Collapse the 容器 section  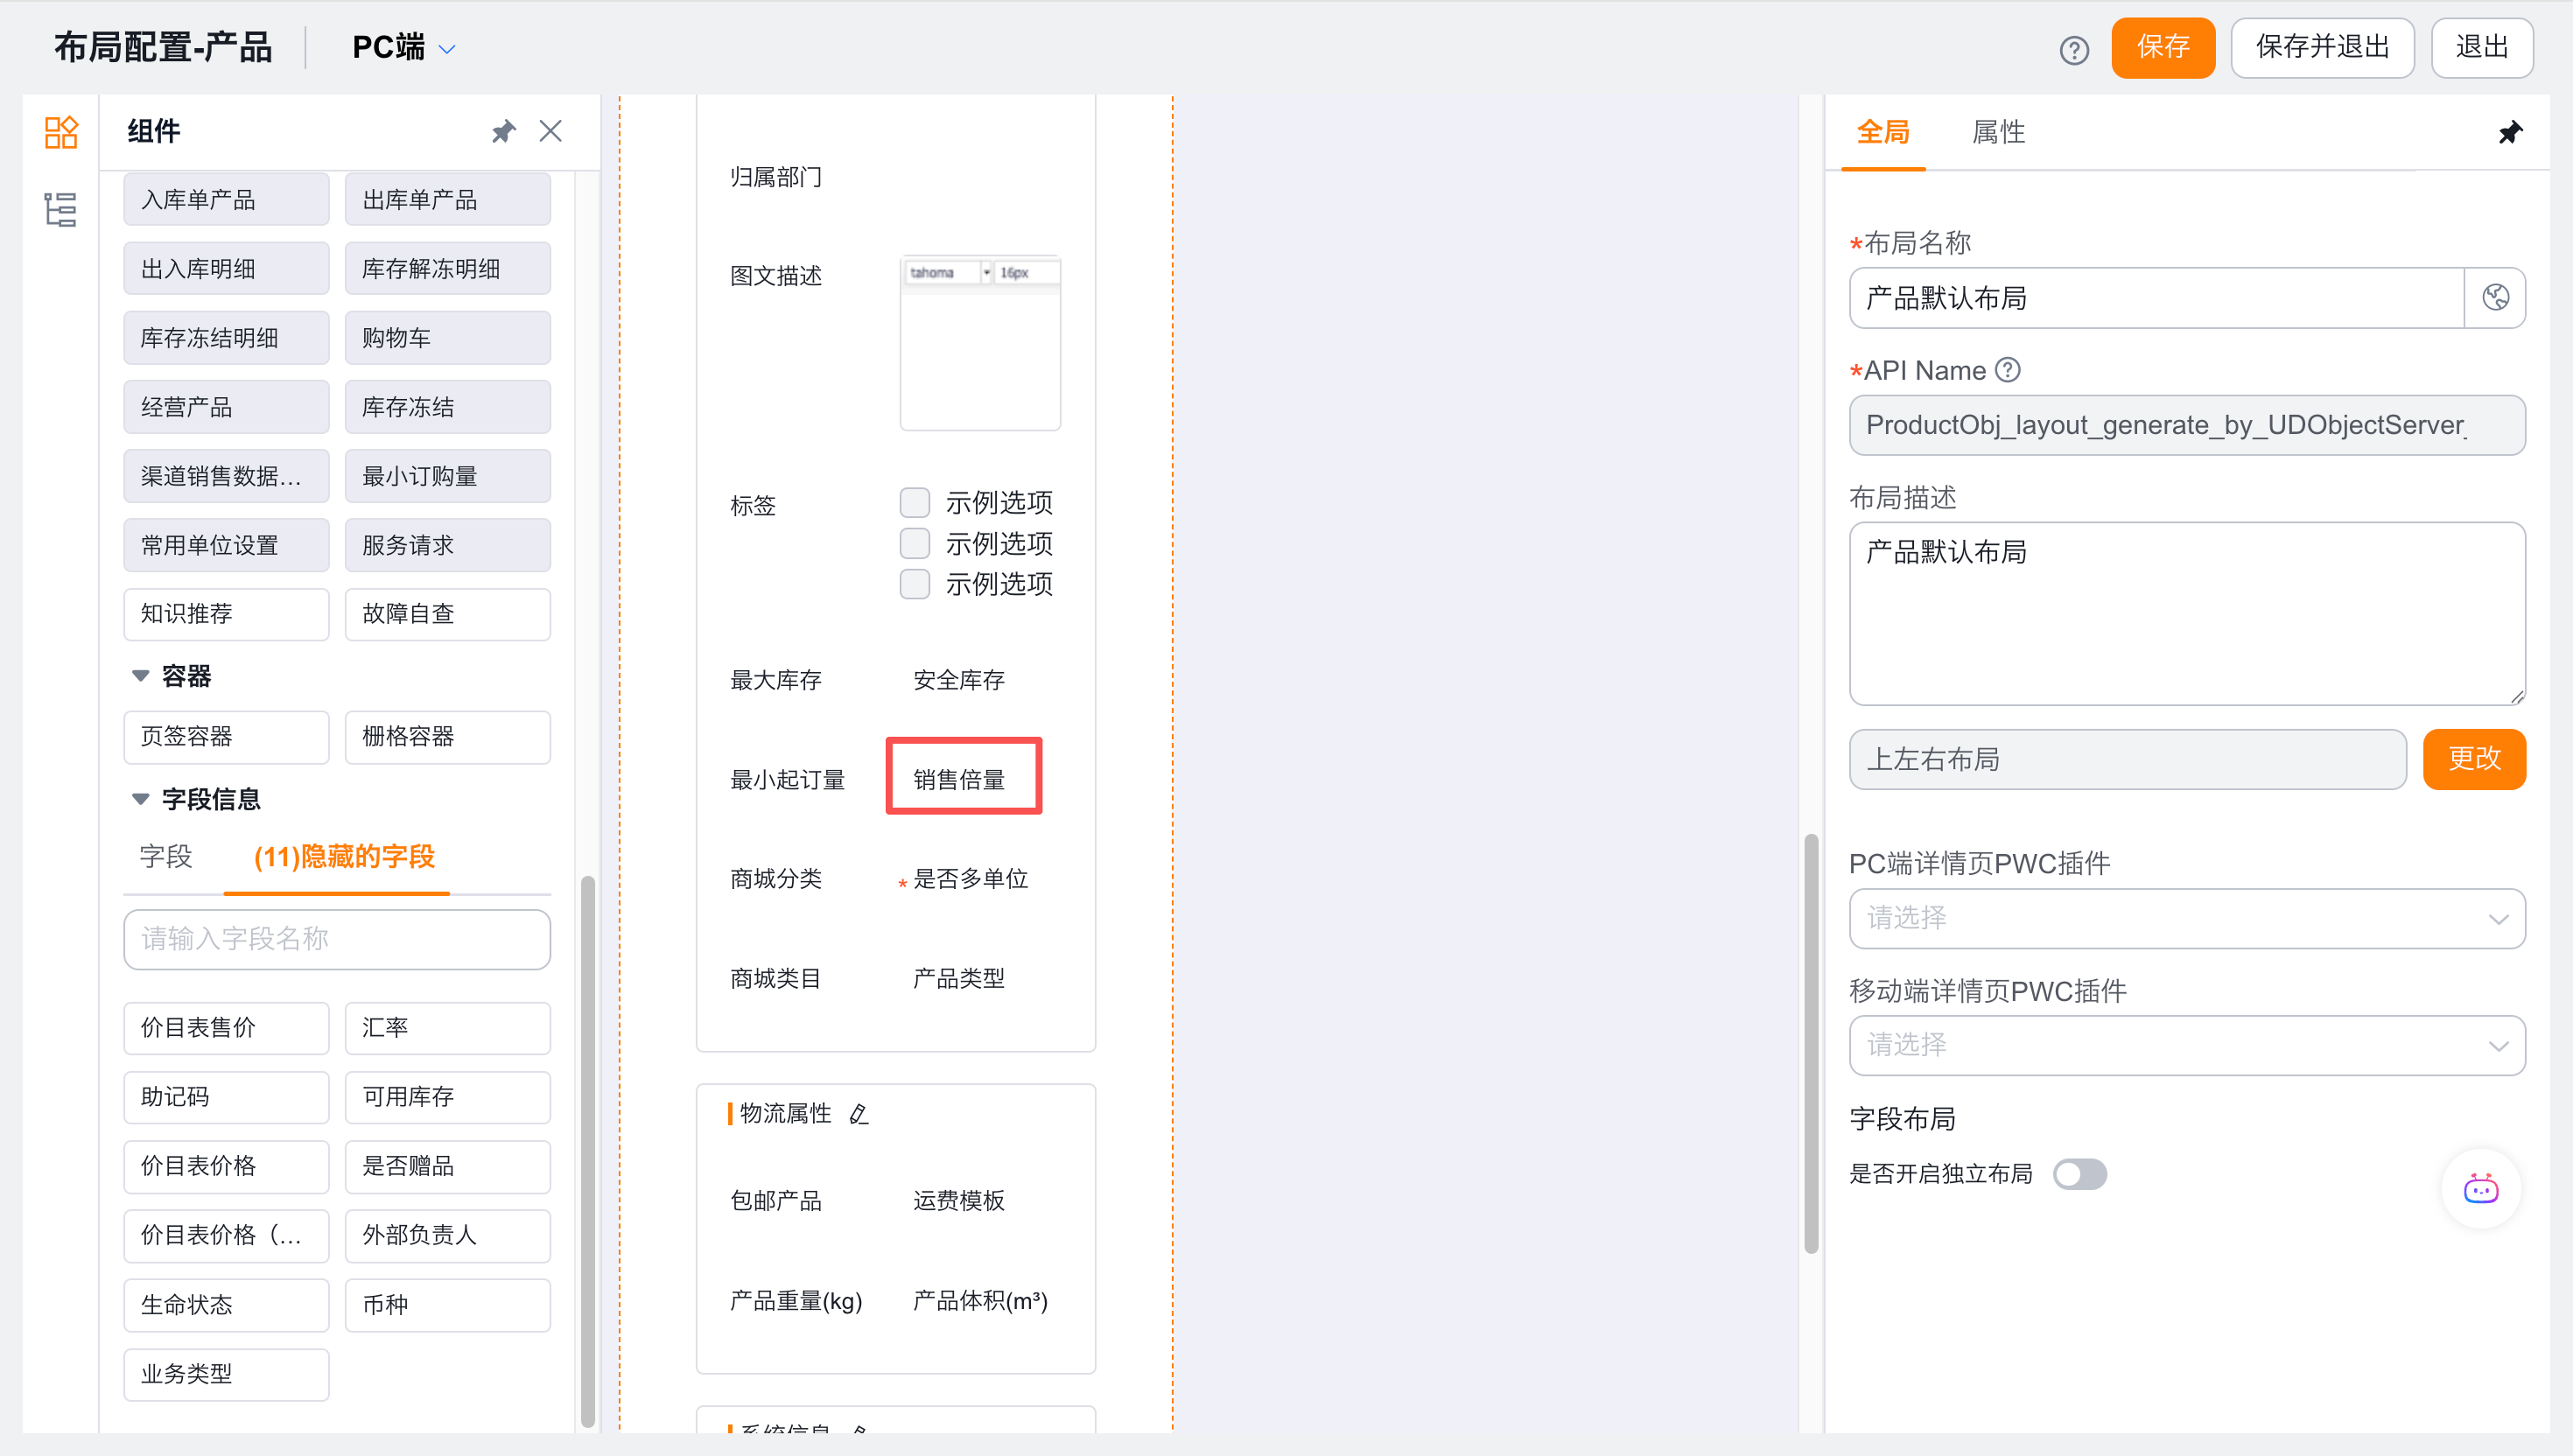[x=141, y=676]
